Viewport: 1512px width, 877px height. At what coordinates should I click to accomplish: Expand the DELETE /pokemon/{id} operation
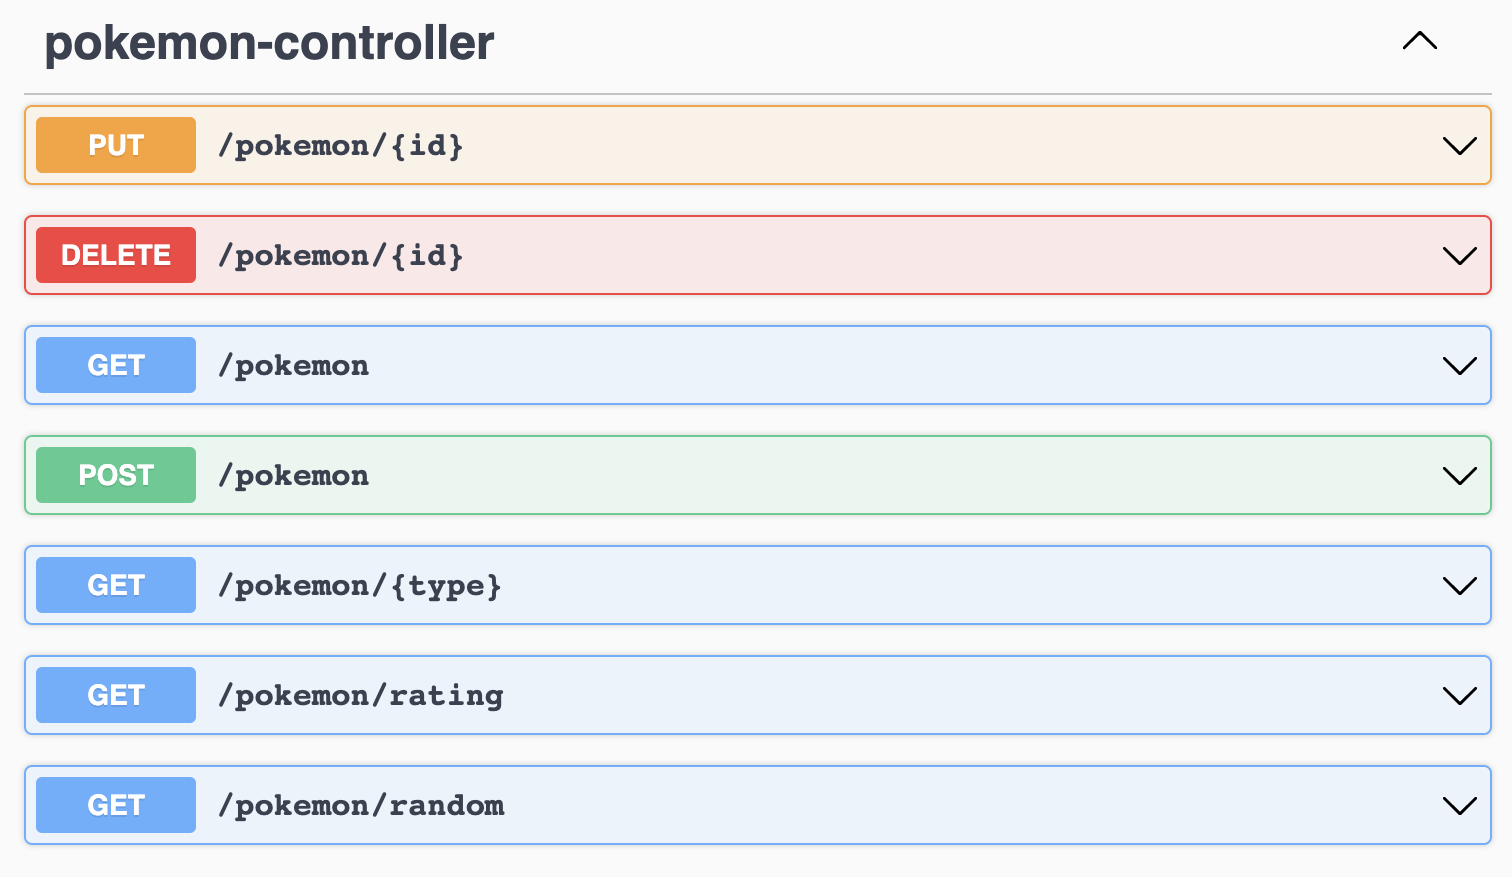pyautogui.click(x=1458, y=255)
